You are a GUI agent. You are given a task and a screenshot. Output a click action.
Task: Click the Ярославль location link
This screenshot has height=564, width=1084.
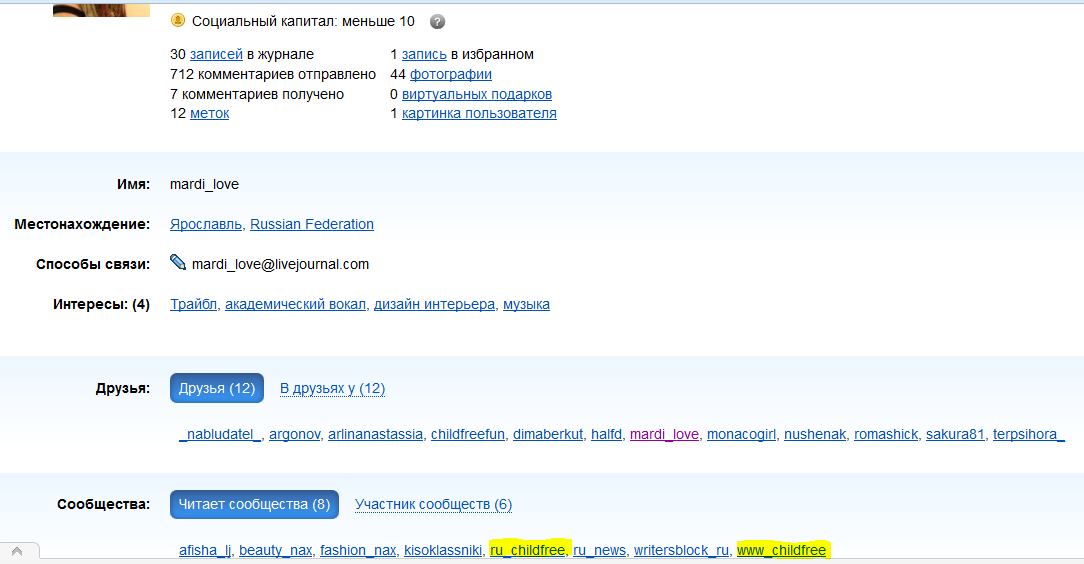[x=207, y=224]
